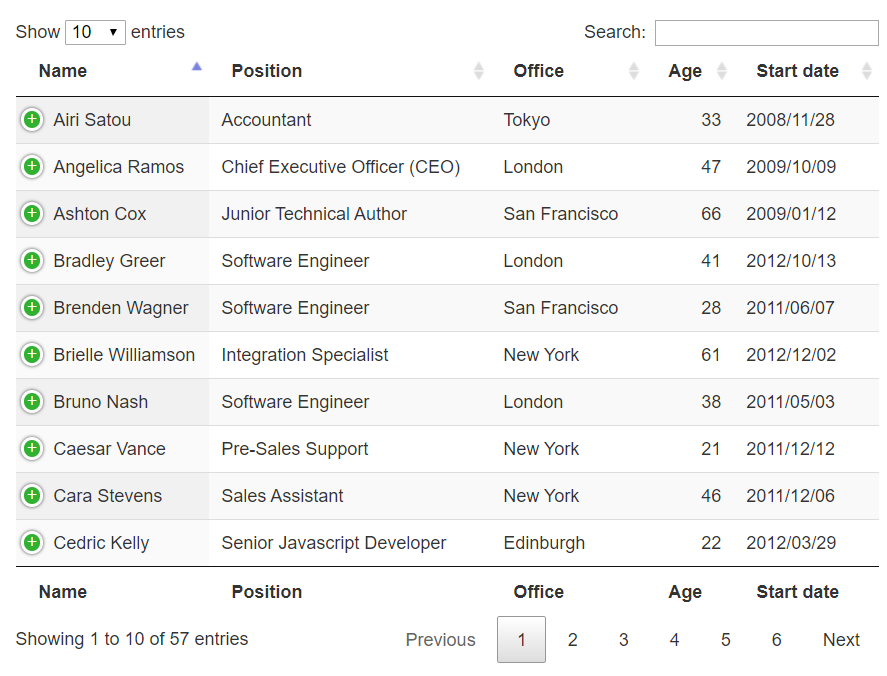
Task: Expand the Caesar Vance row
Action: pyautogui.click(x=32, y=449)
